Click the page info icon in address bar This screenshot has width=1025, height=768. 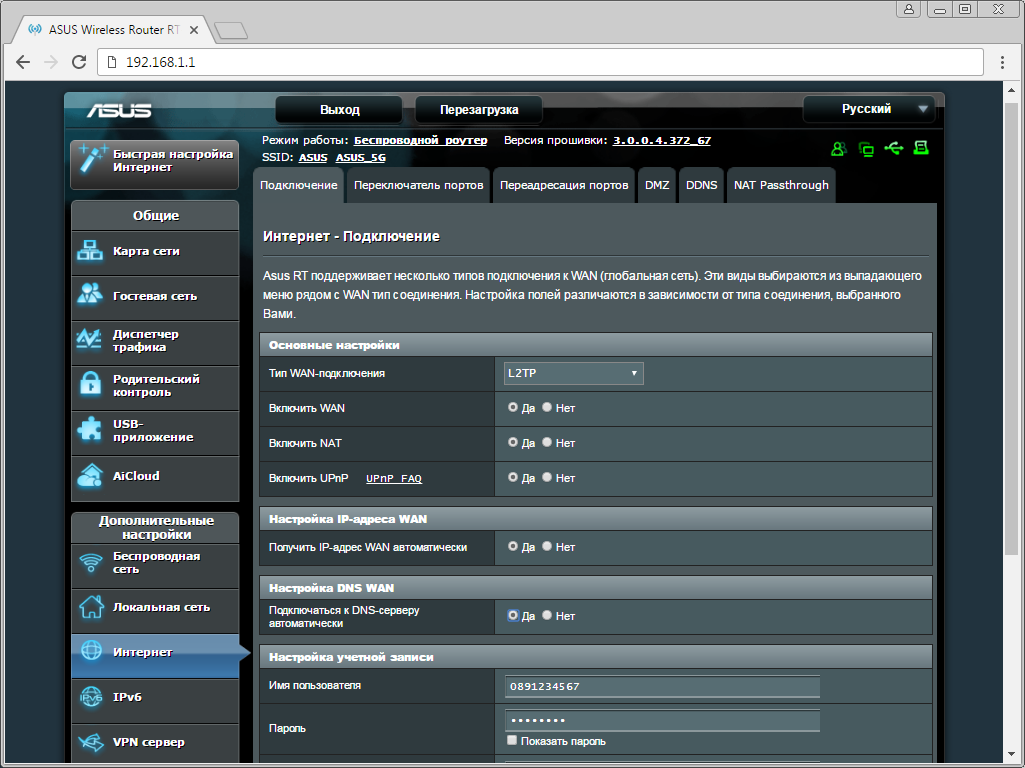[x=112, y=62]
